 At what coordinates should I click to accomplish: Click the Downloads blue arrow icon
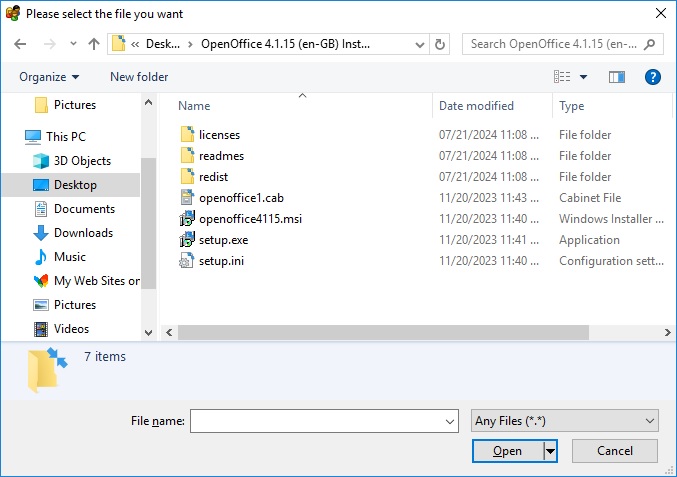pyautogui.click(x=41, y=233)
